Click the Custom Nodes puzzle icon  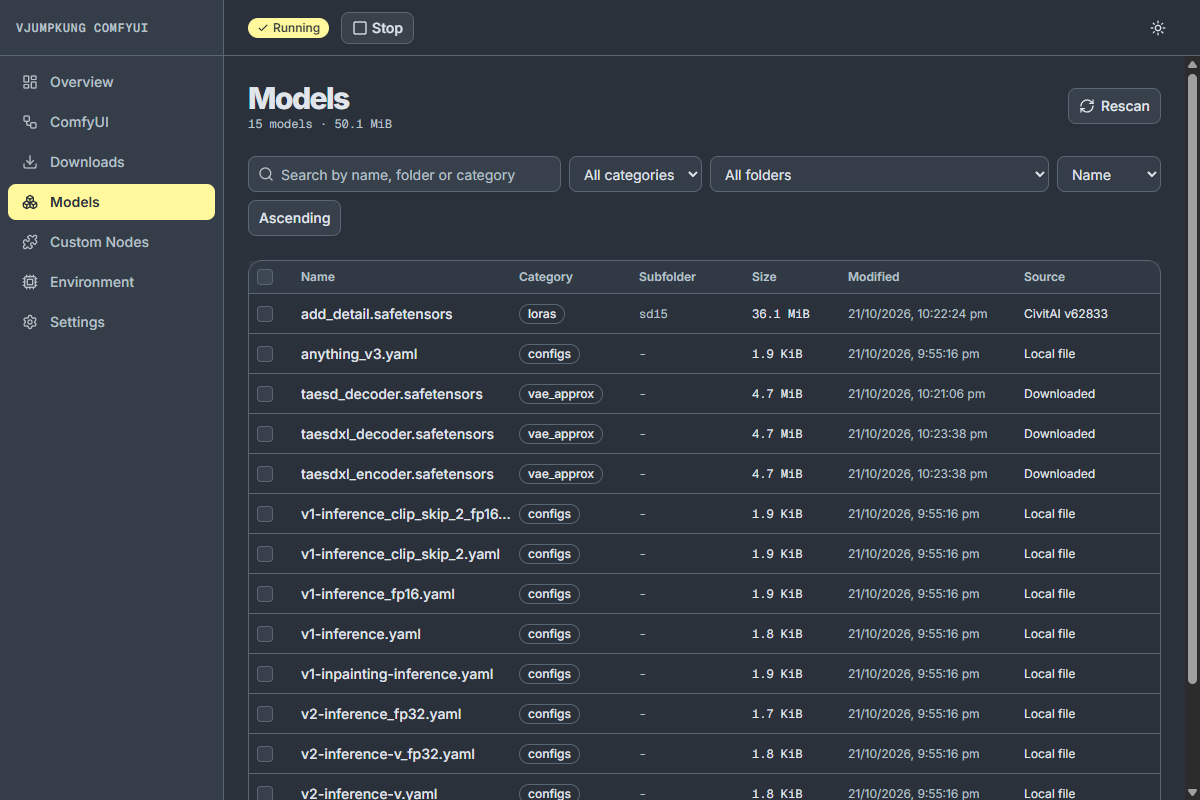pyautogui.click(x=30, y=242)
